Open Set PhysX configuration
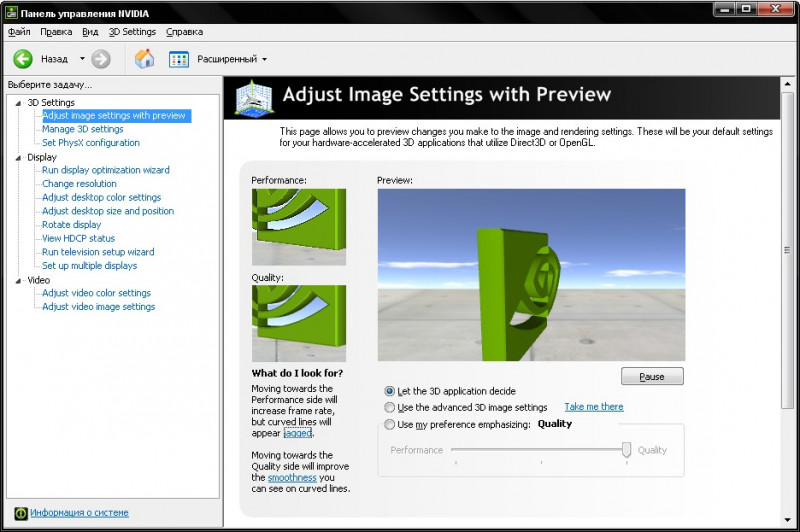 pos(91,143)
